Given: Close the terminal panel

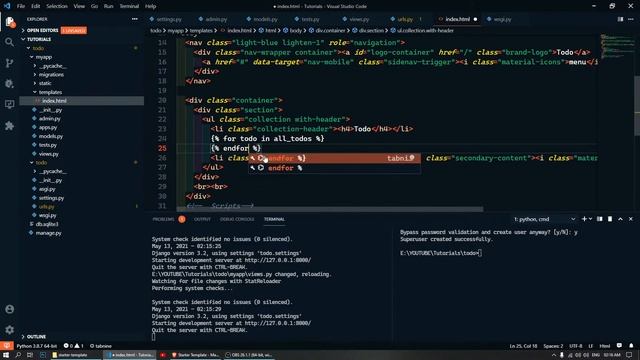Looking at the screenshot, I should click(631, 219).
